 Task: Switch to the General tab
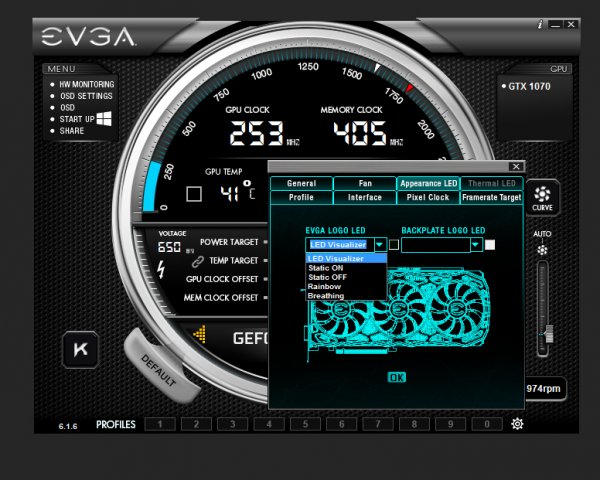click(x=302, y=183)
